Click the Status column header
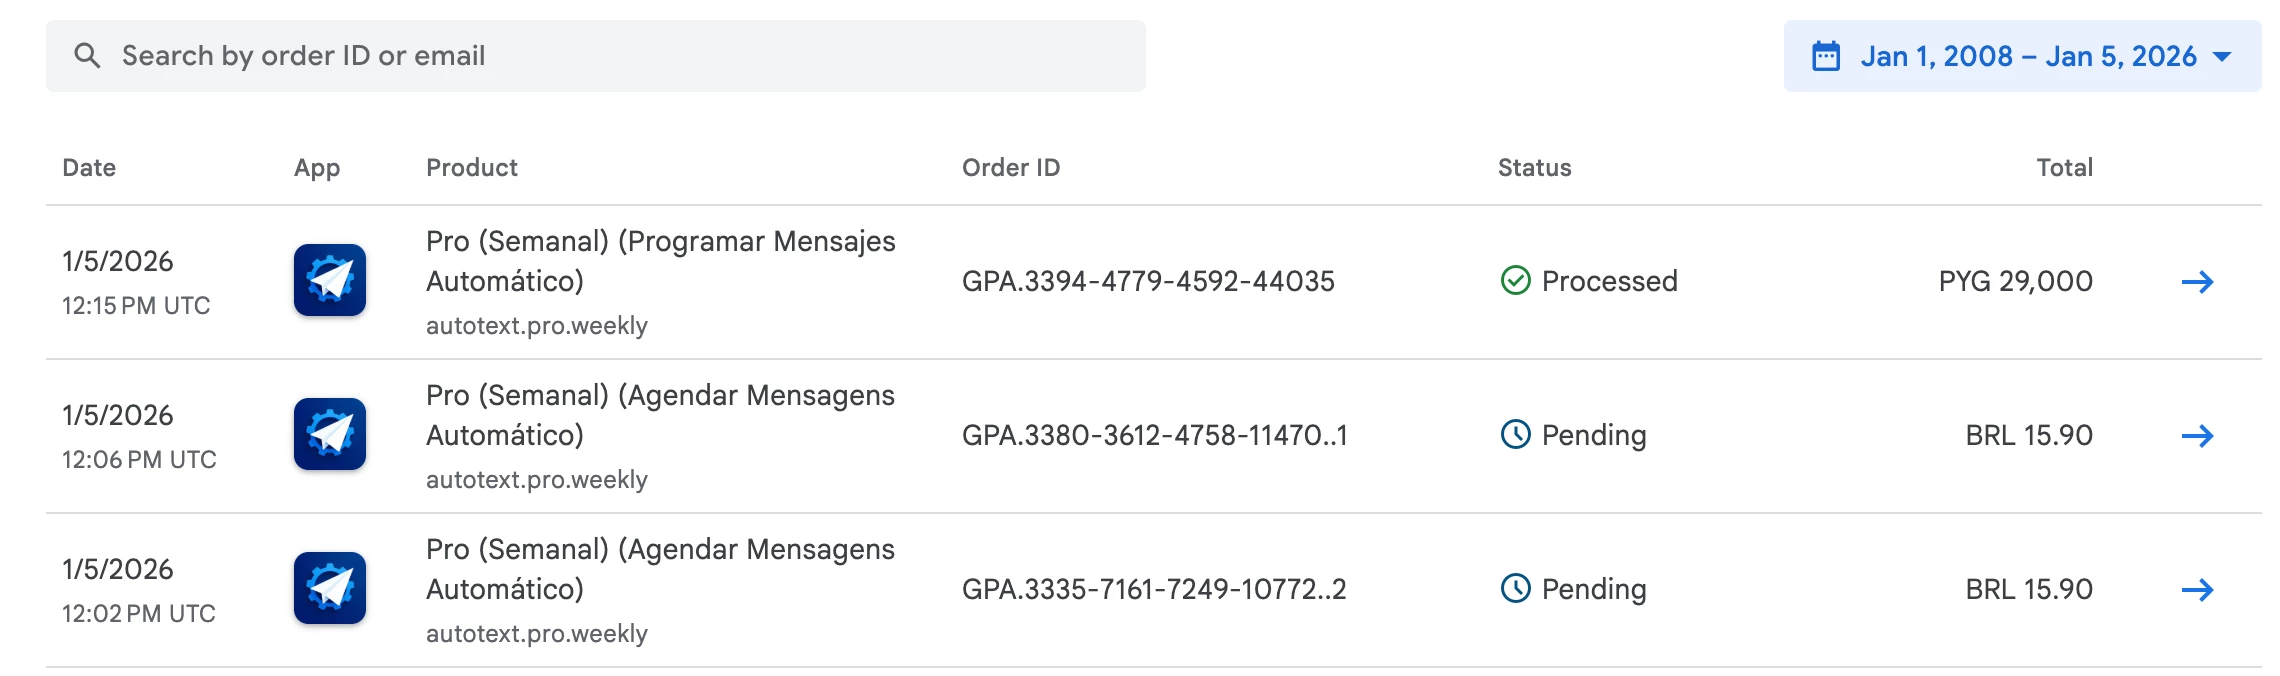This screenshot has width=2280, height=676. pos(1534,167)
